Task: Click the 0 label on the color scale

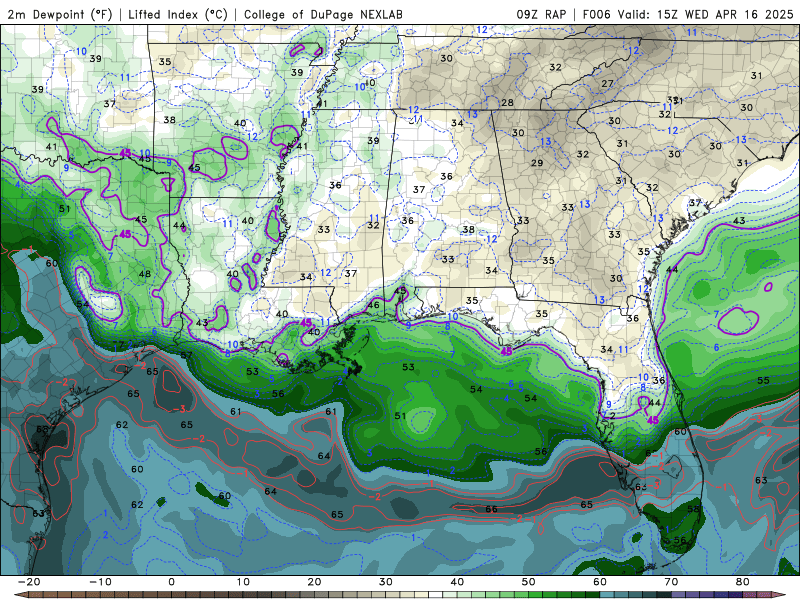Action: tap(171, 582)
